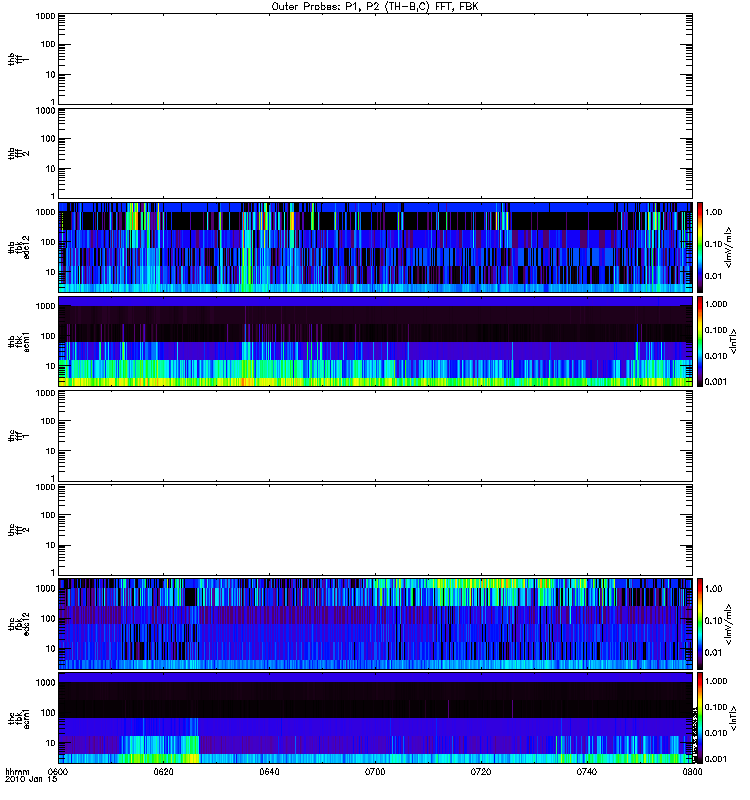The image size is (750, 800).
Task: Click the thb fbk edc12 spectrogram panel
Action: pyautogui.click(x=375, y=247)
